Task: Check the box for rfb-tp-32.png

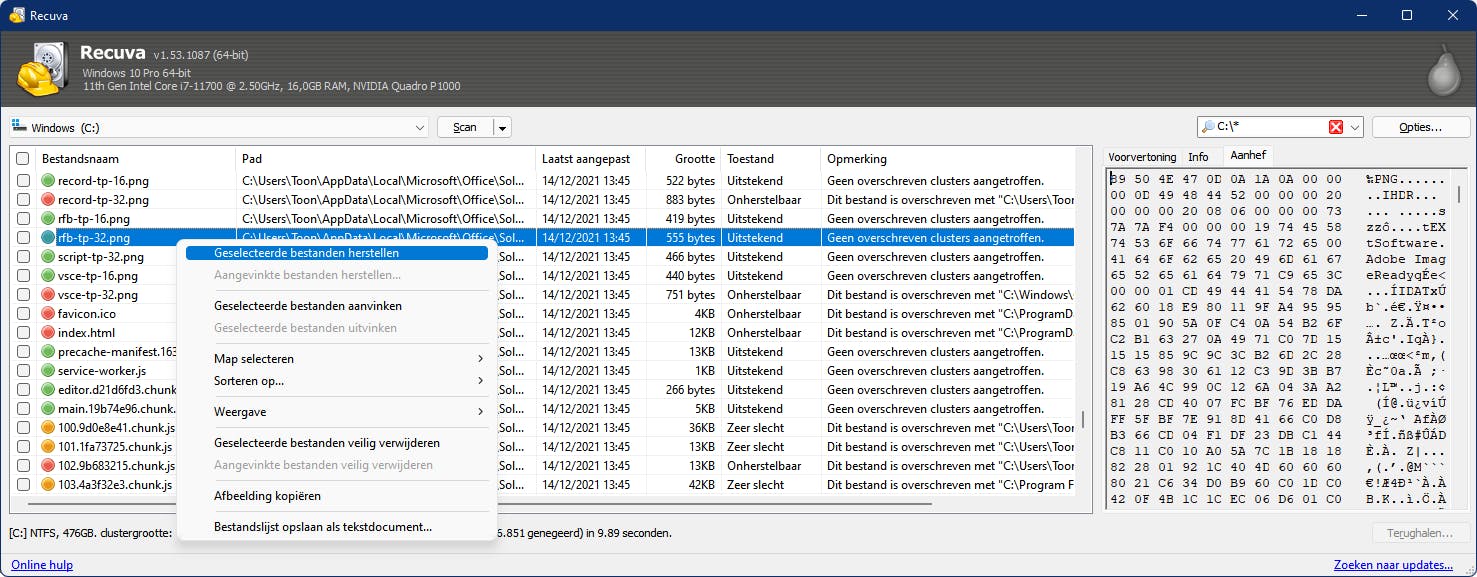Action: click(x=23, y=238)
